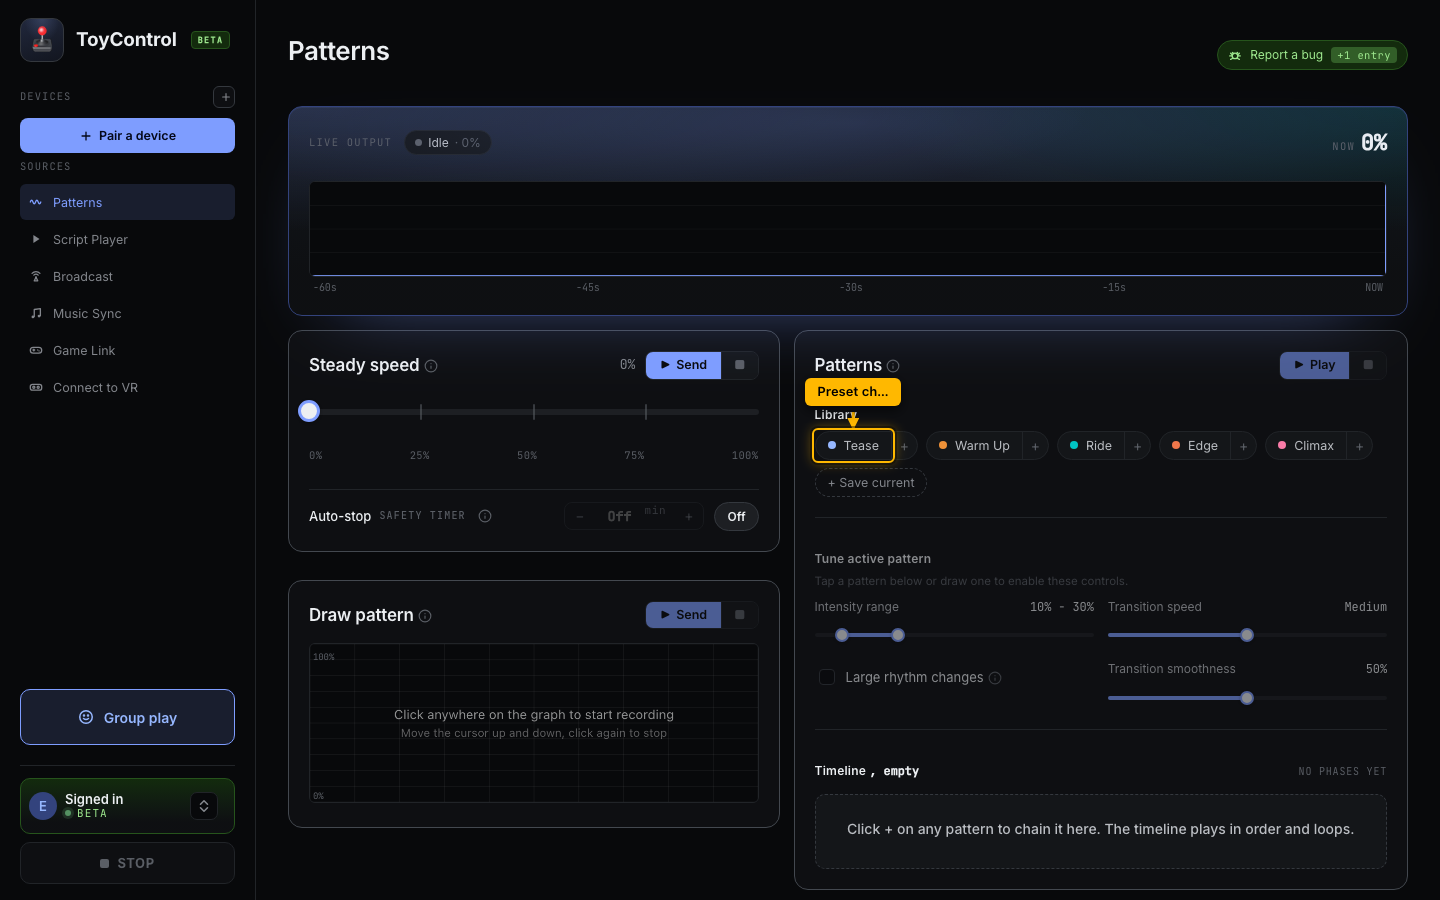This screenshot has height=900, width=1440.
Task: Click Report a bug
Action: coord(1312,55)
